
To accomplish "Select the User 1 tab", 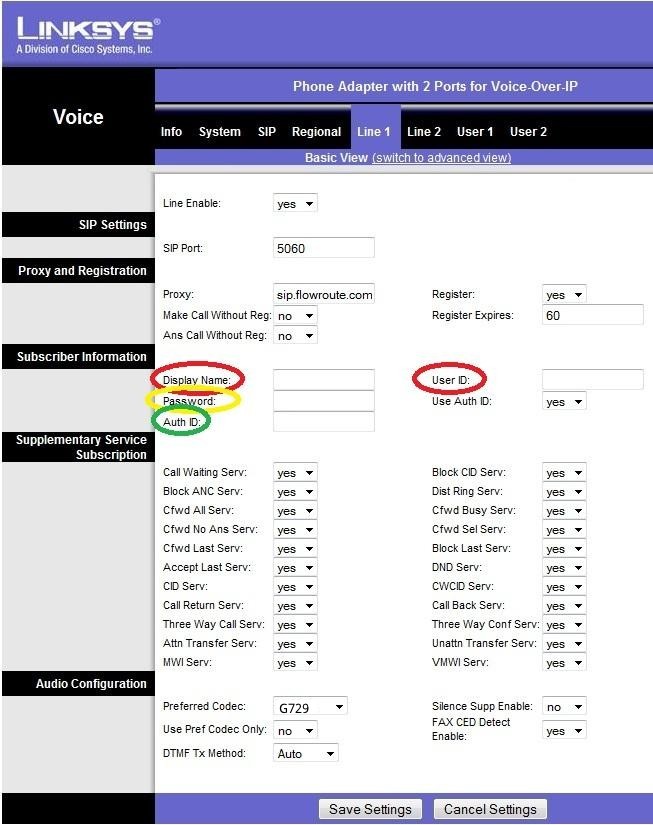I will (475, 132).
